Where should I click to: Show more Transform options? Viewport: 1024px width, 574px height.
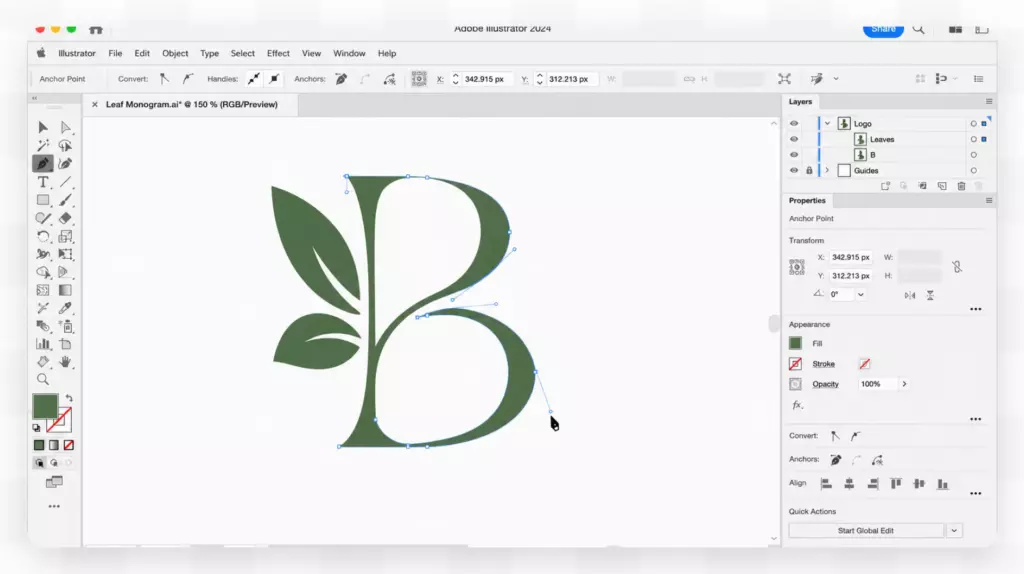[x=976, y=309]
